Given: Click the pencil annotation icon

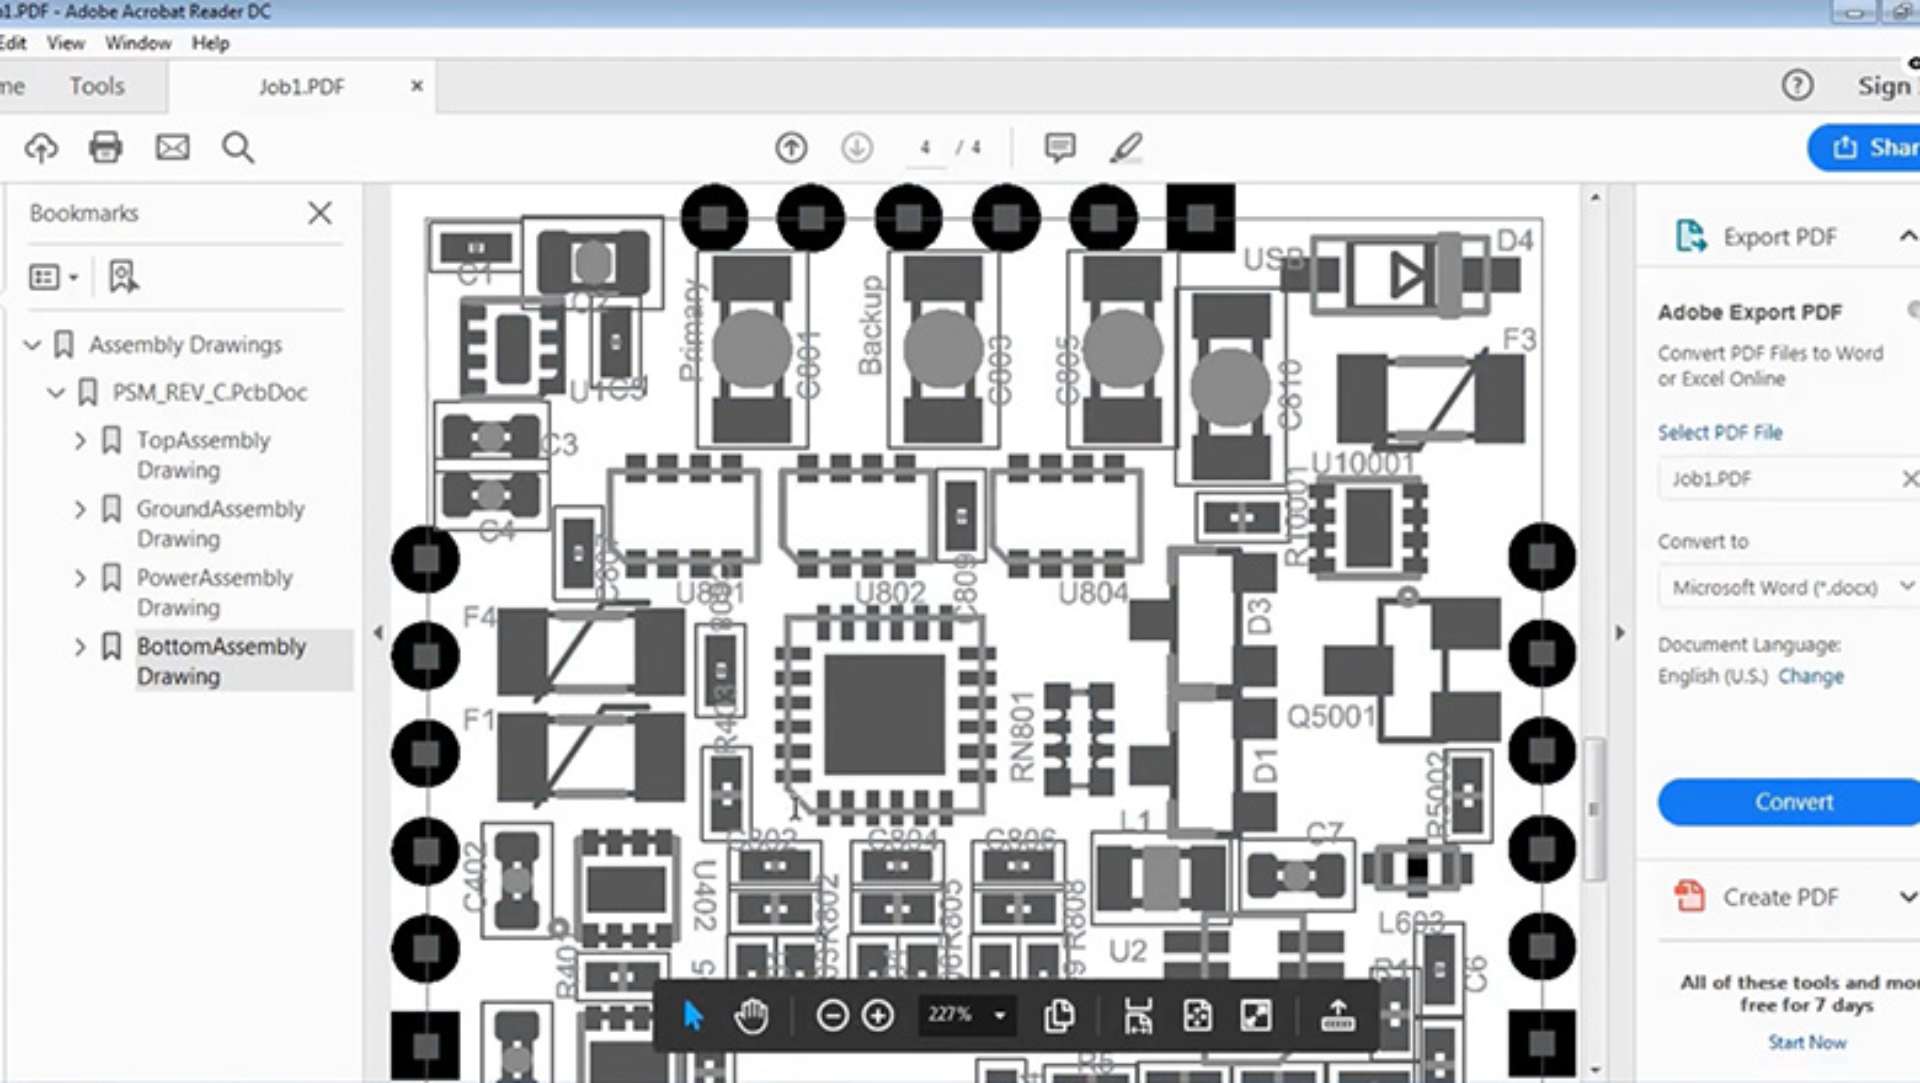Looking at the screenshot, I should pos(1125,147).
